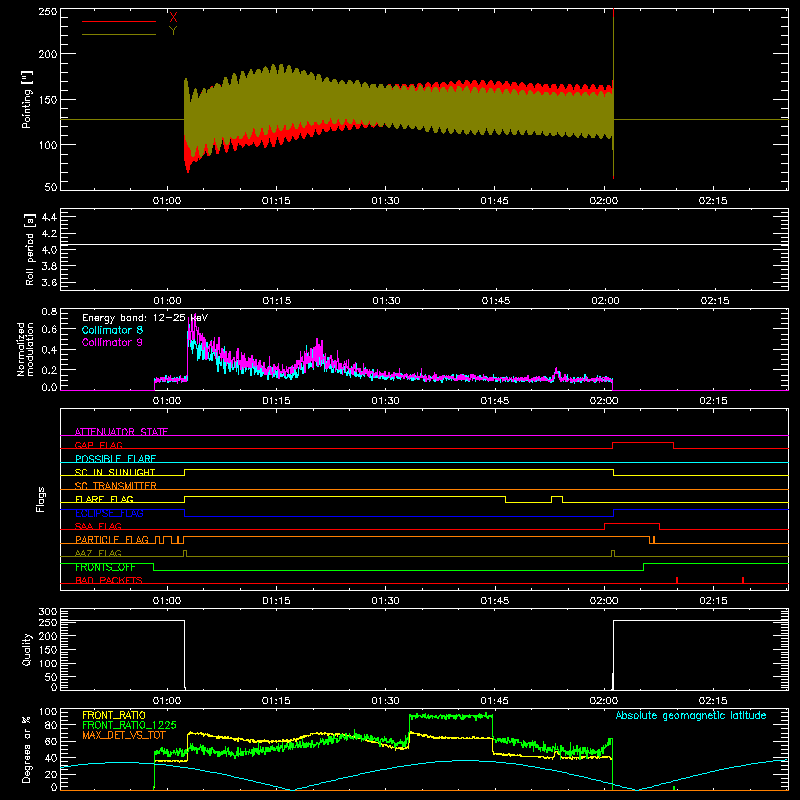Select the 'Y' legend label
Viewport: 800px width, 800px height.
173,31
